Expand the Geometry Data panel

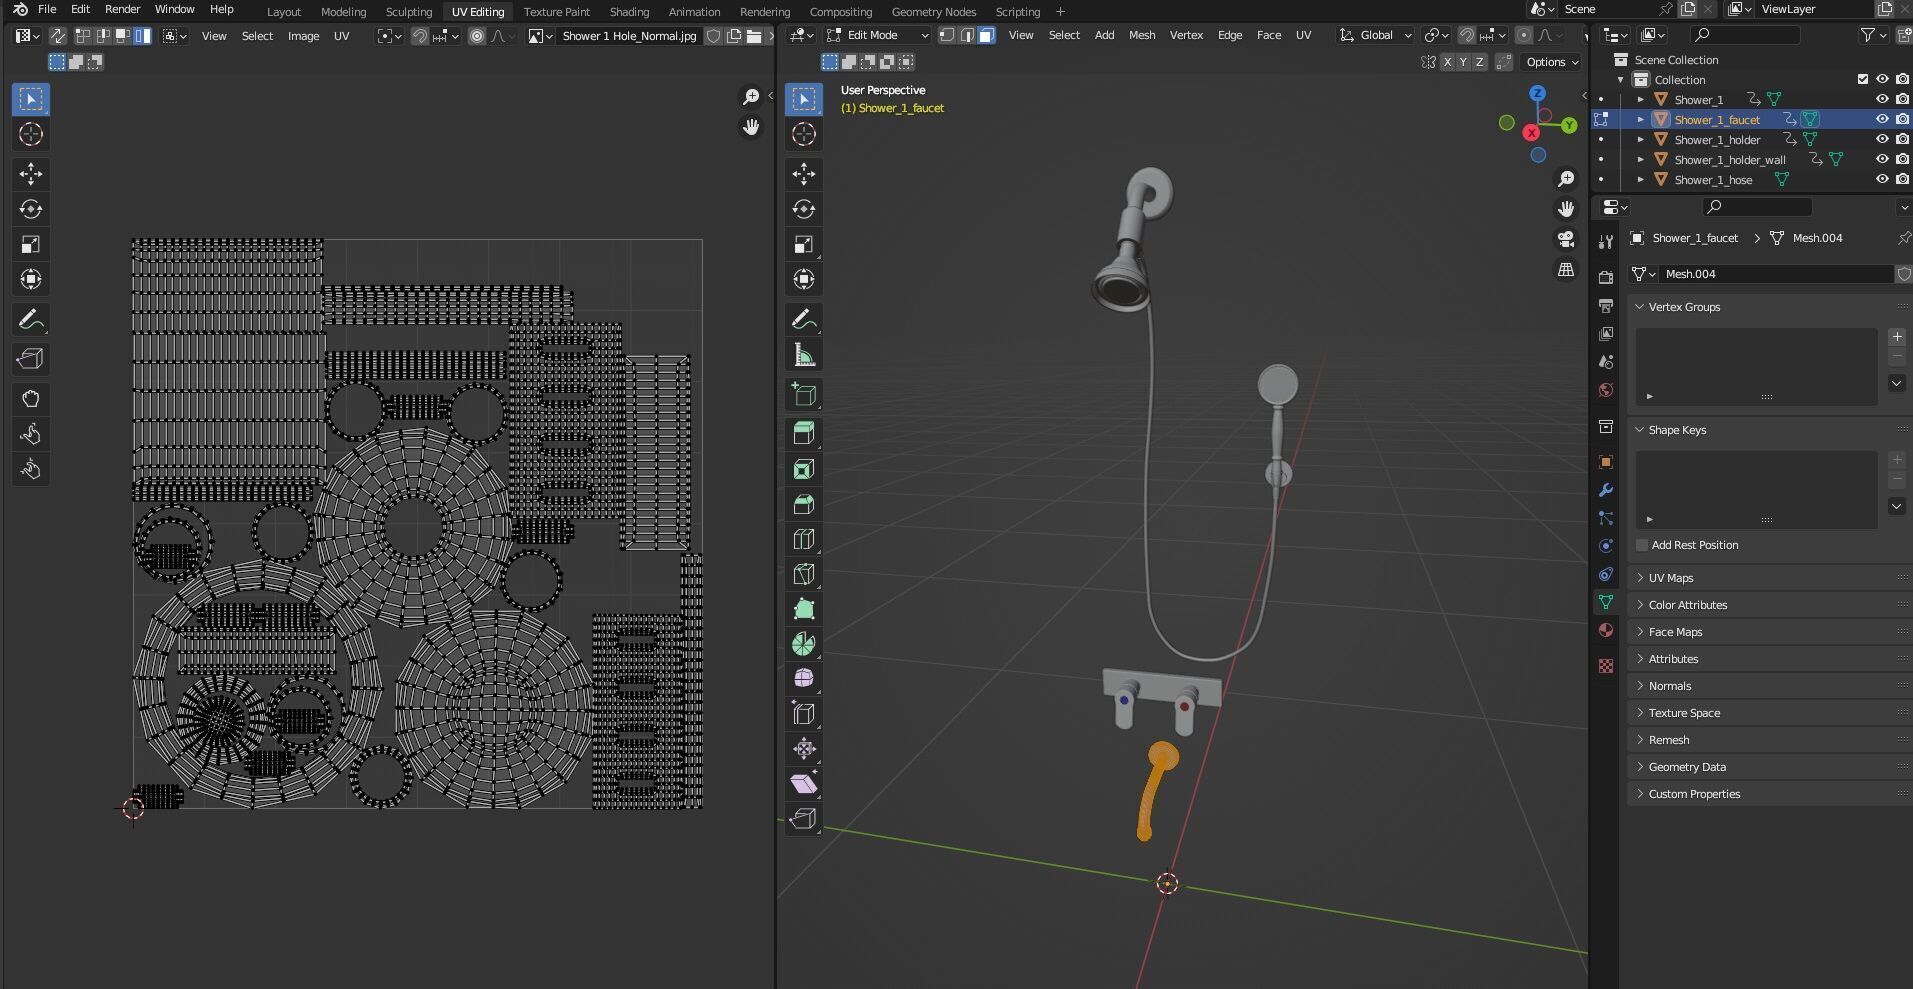(1769, 767)
